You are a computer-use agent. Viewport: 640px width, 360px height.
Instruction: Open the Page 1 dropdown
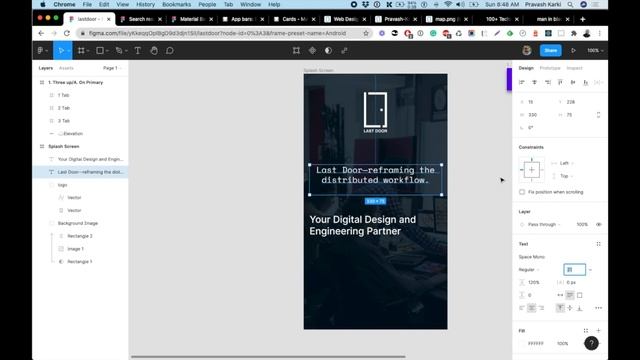pos(112,68)
